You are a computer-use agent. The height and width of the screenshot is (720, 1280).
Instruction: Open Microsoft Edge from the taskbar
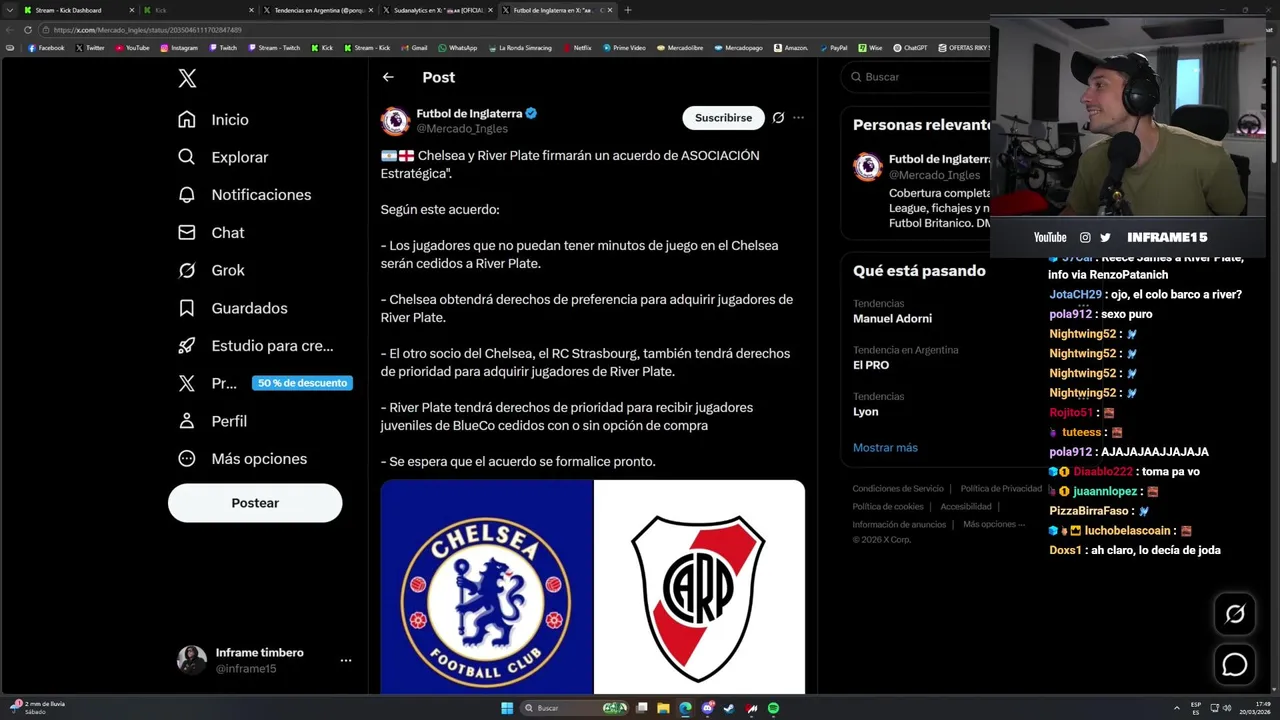pos(685,708)
